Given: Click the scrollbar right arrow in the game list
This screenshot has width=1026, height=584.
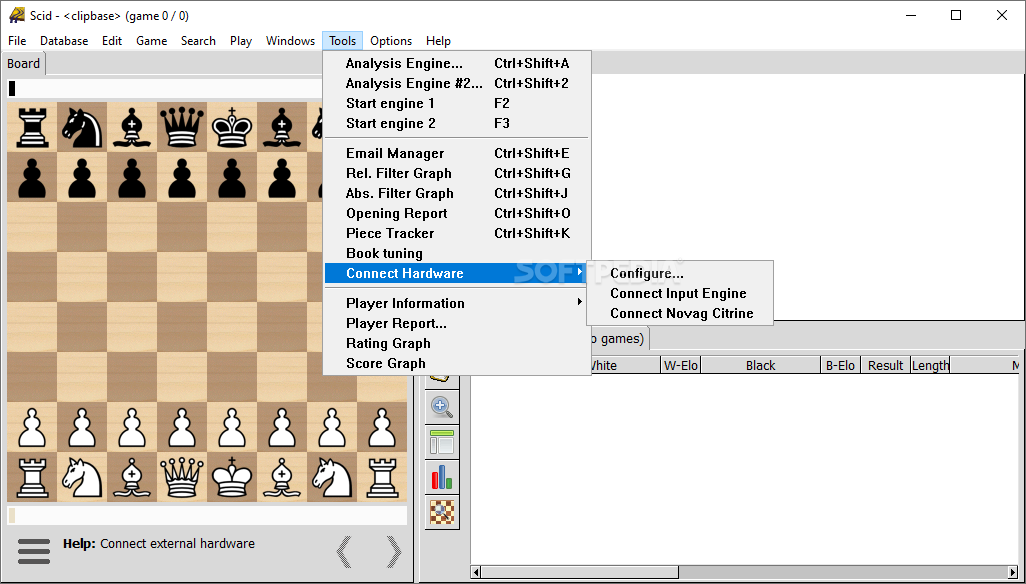Looking at the screenshot, I should [1014, 572].
